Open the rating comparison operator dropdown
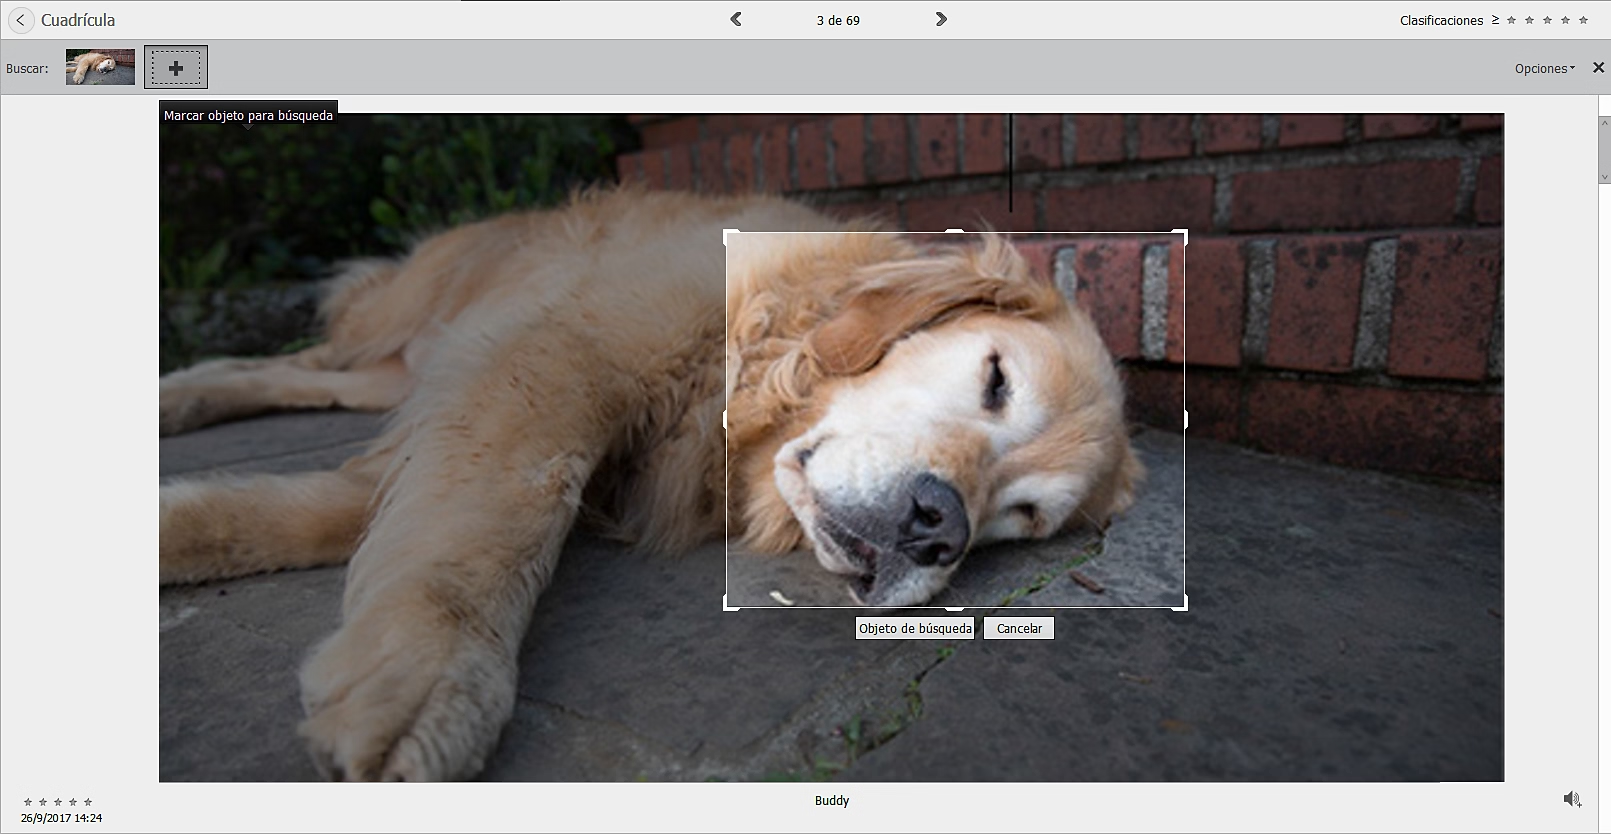1611x834 pixels. click(1495, 20)
